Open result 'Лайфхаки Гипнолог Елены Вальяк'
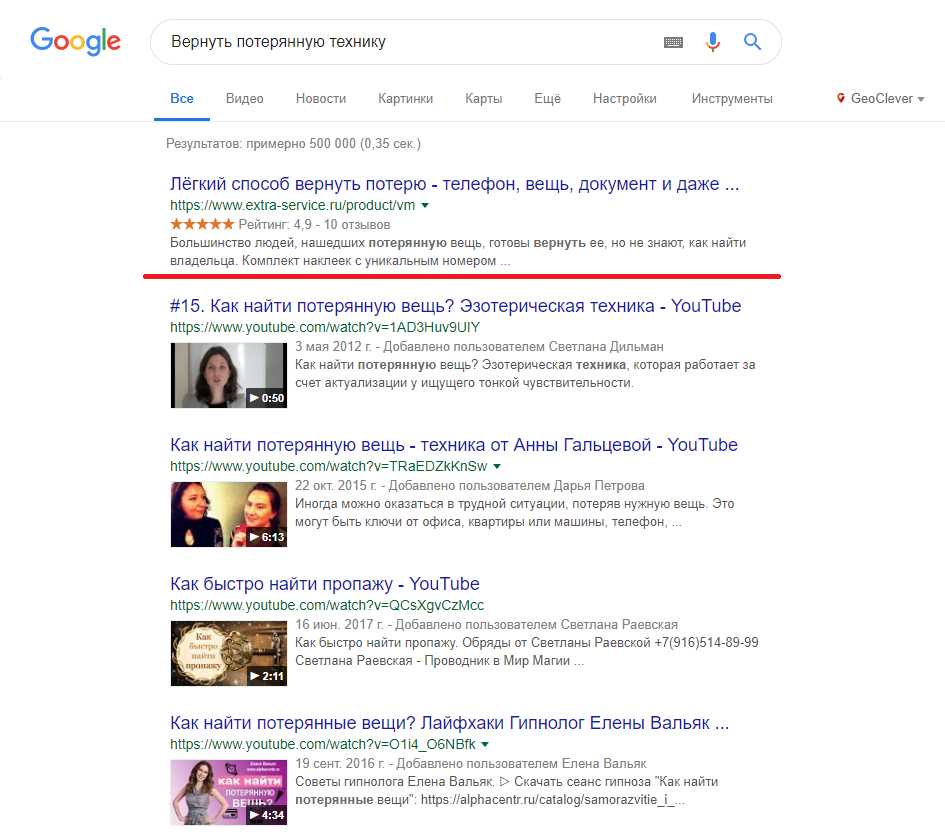 (450, 723)
